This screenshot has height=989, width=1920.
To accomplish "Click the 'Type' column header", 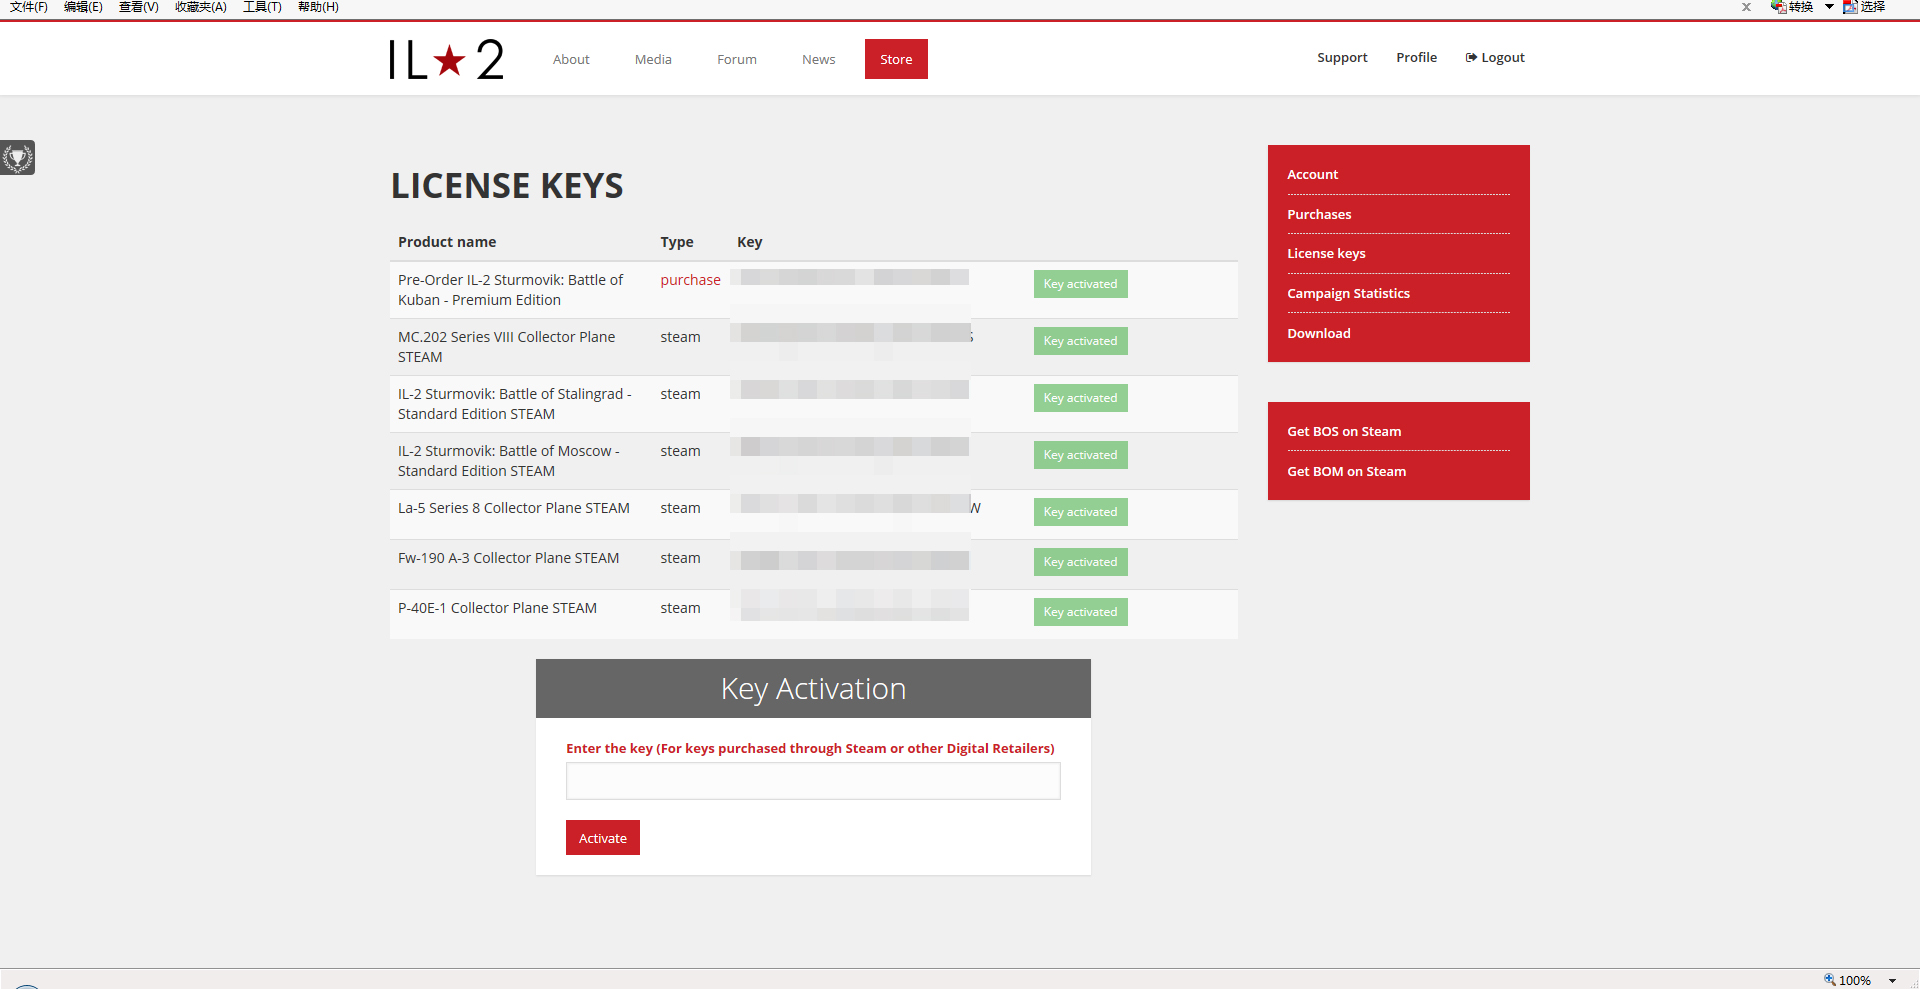I will point(677,242).
